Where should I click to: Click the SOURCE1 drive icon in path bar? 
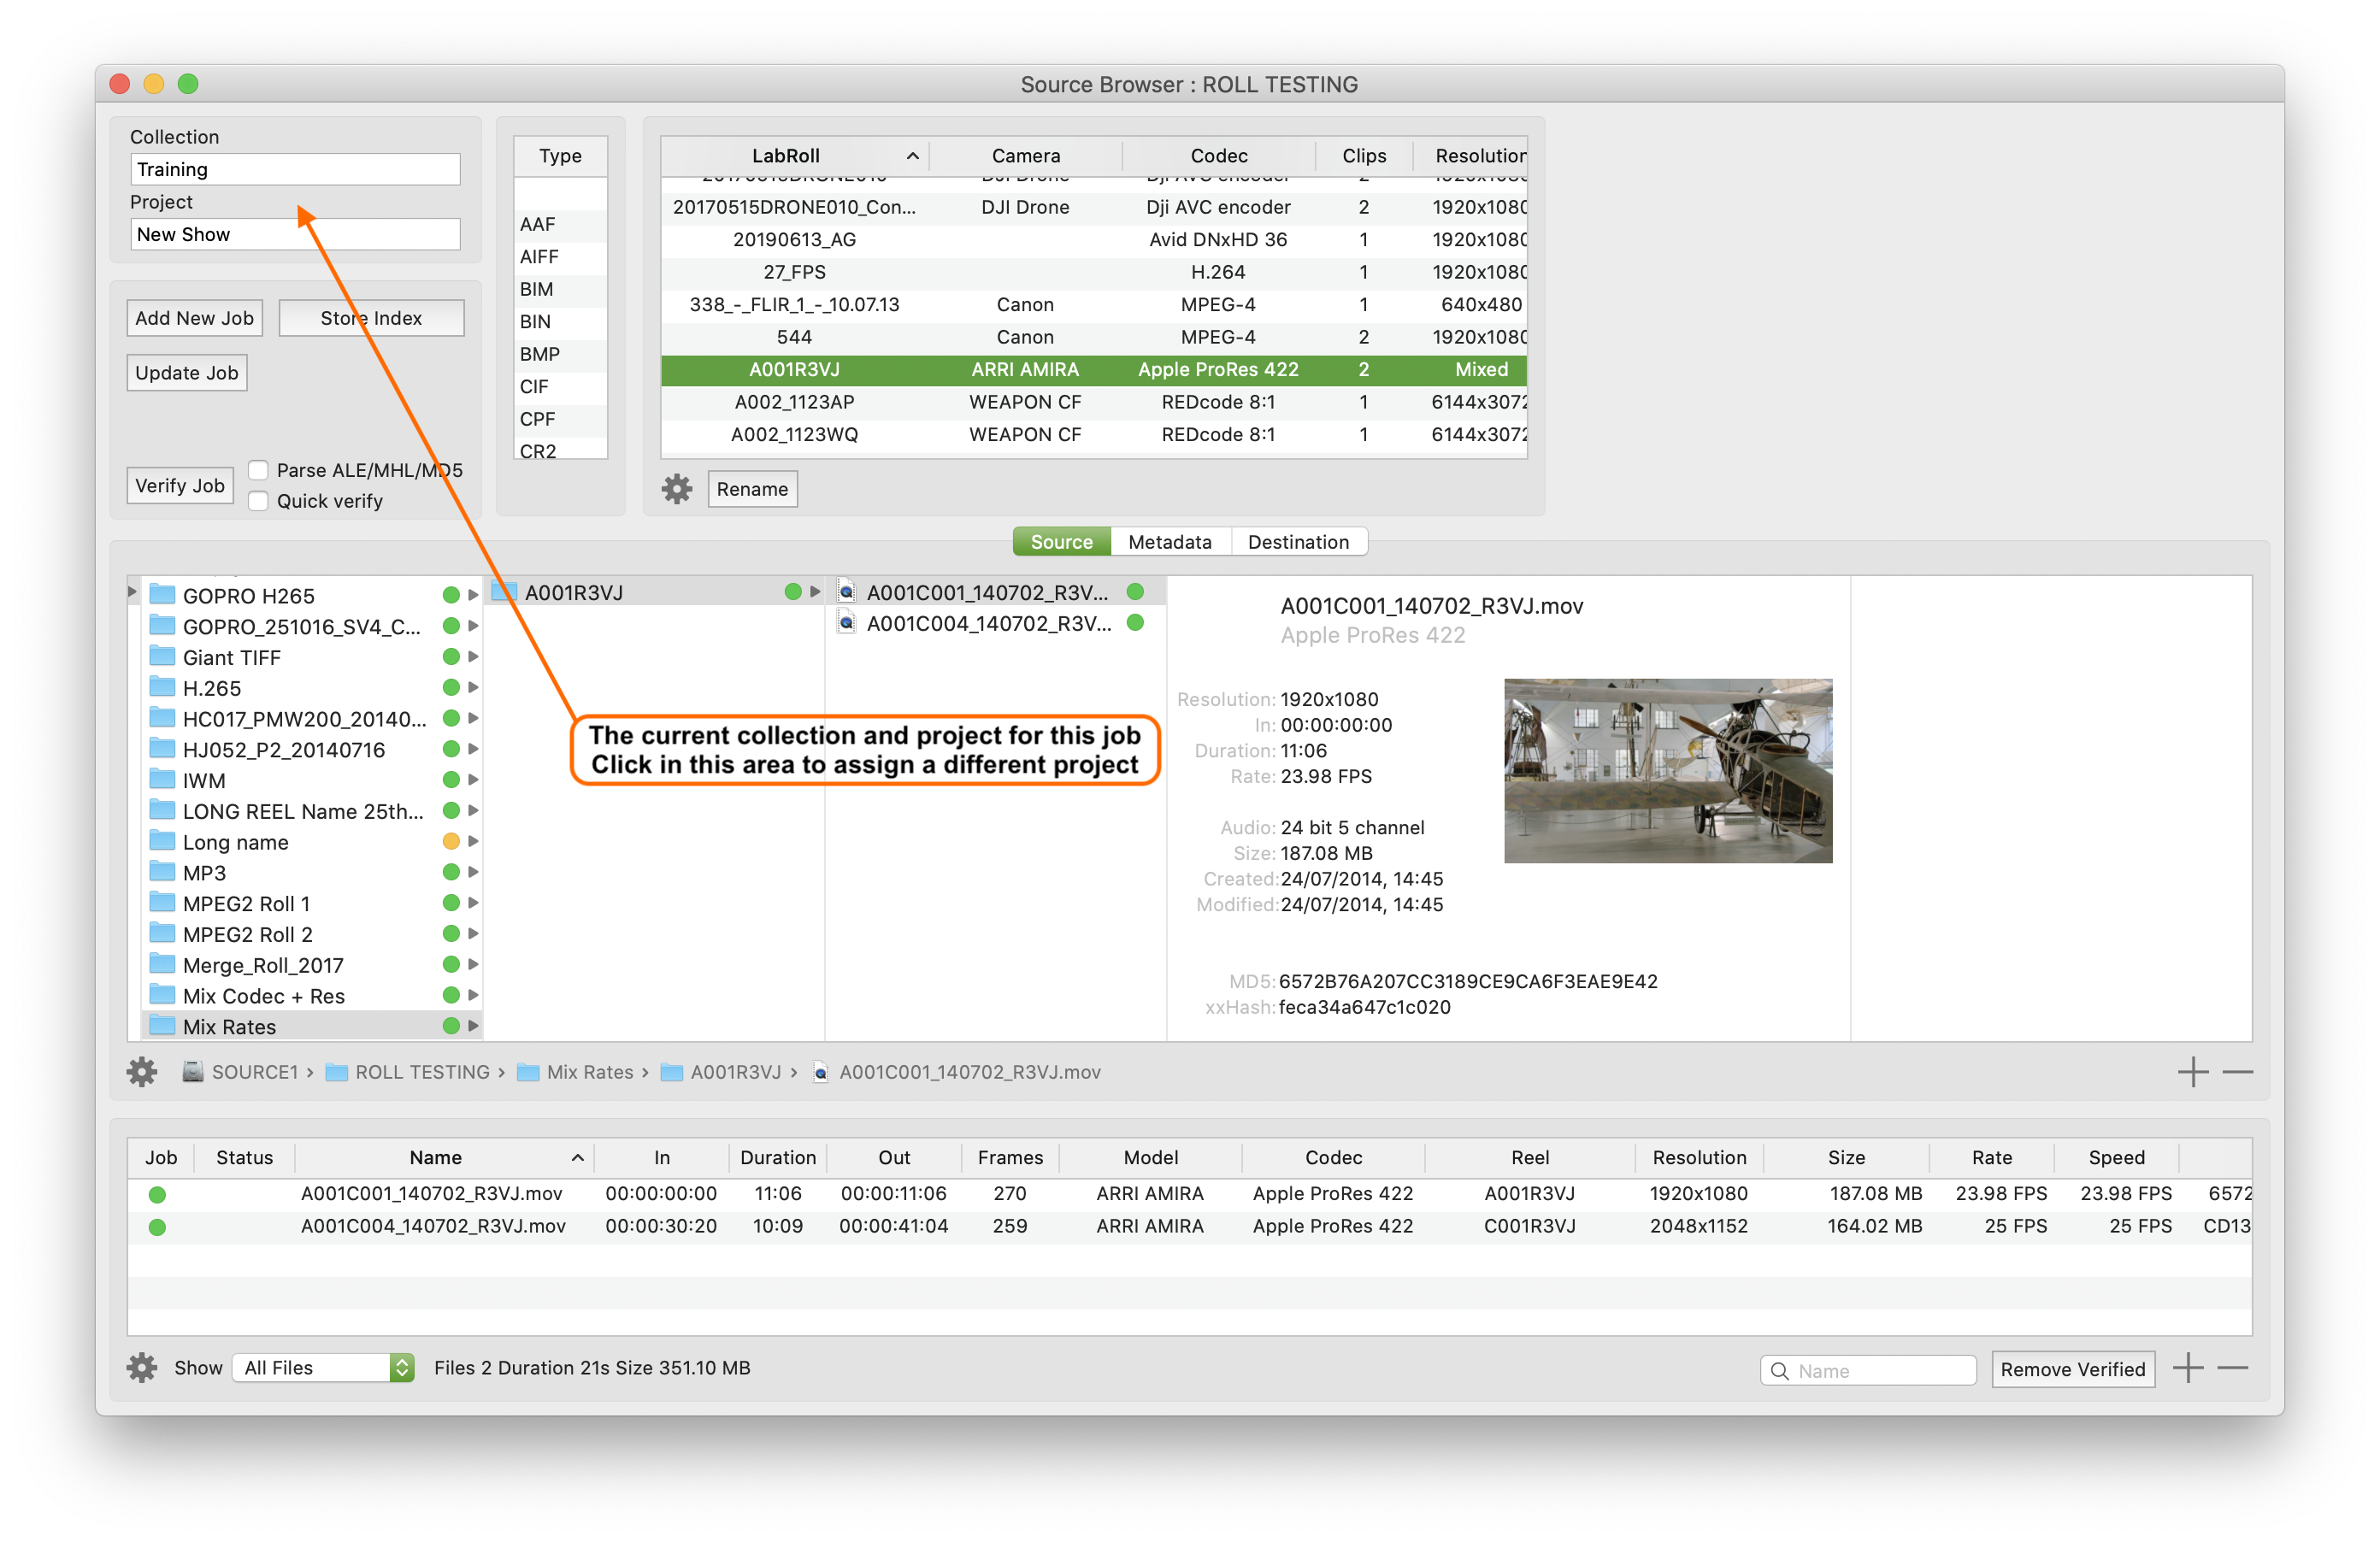click(x=193, y=1072)
